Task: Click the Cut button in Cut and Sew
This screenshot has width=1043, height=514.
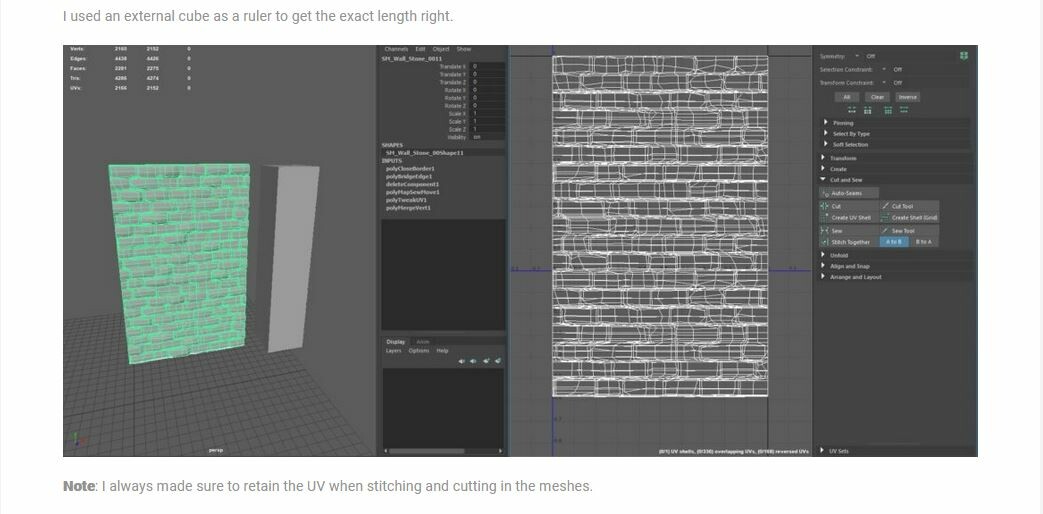Action: tap(849, 206)
